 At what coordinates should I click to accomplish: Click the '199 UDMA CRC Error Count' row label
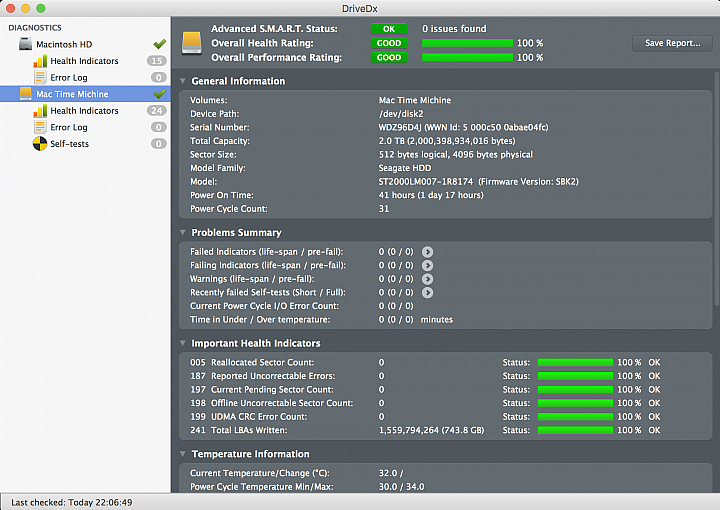[x=248, y=416]
